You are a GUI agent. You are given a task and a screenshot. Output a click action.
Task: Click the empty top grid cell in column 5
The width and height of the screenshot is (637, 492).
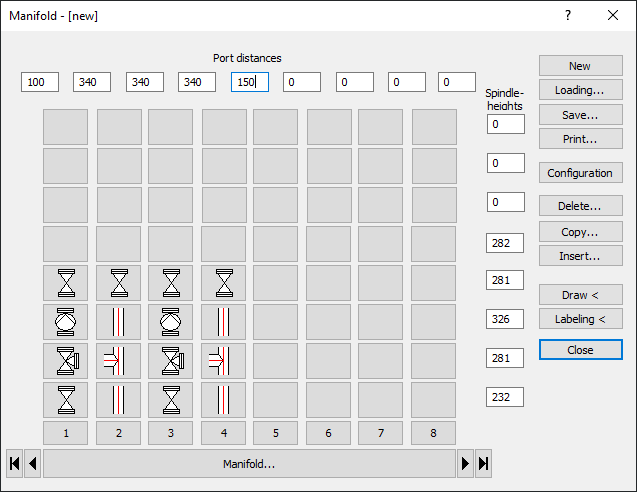[275, 127]
